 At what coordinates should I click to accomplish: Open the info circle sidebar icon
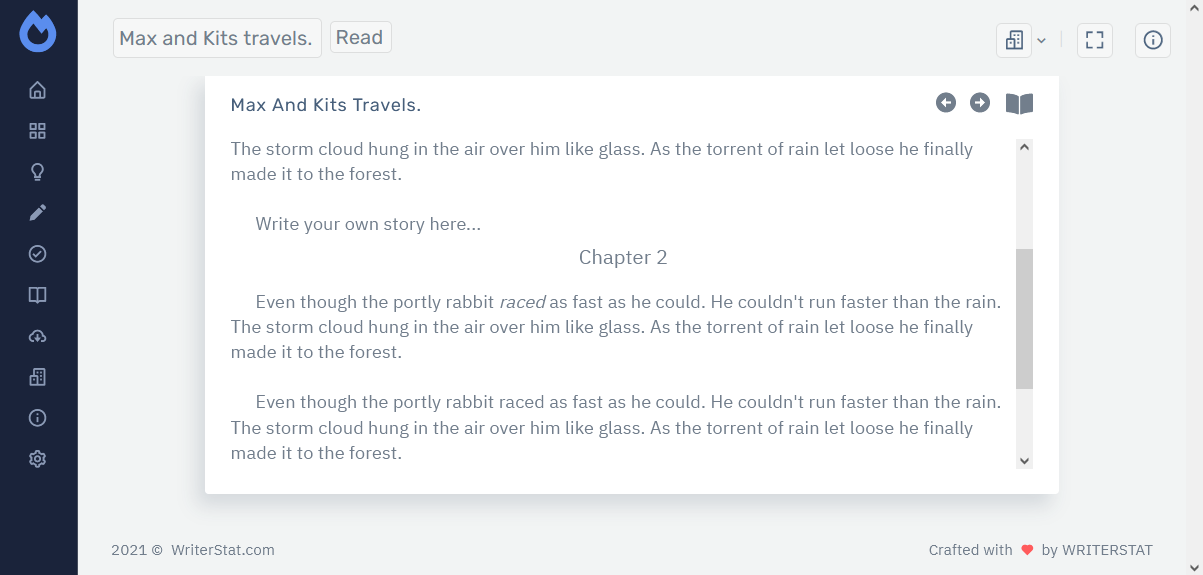[38, 418]
